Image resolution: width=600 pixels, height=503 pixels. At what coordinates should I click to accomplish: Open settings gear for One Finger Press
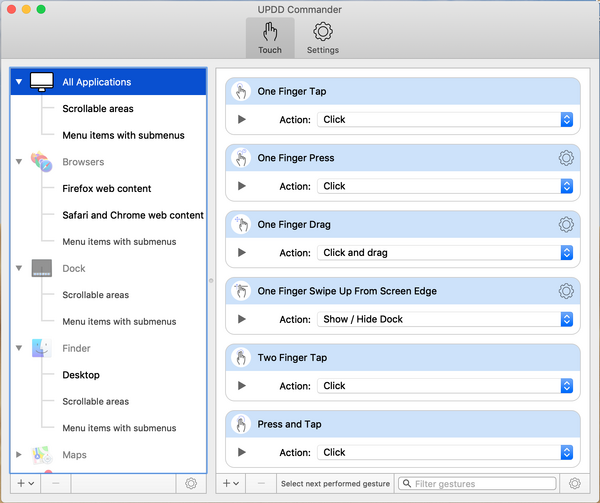(566, 158)
